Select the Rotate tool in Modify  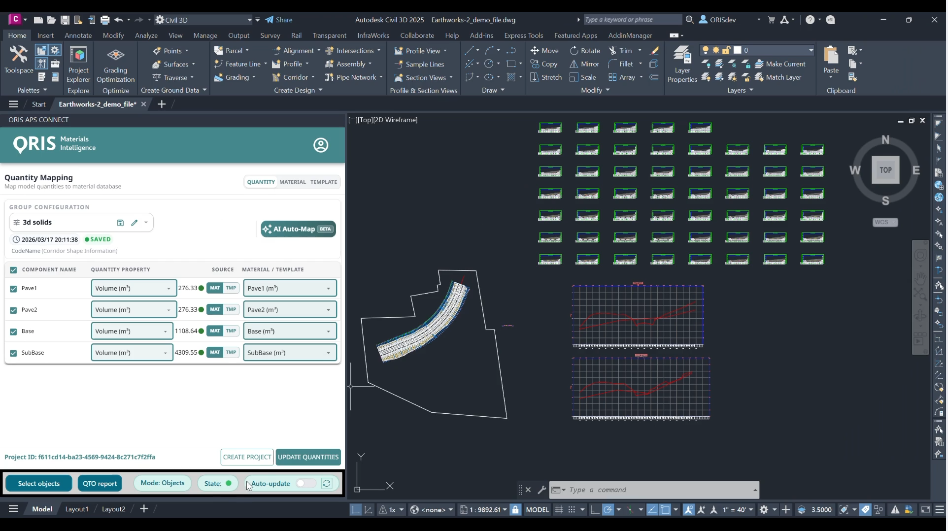click(583, 50)
